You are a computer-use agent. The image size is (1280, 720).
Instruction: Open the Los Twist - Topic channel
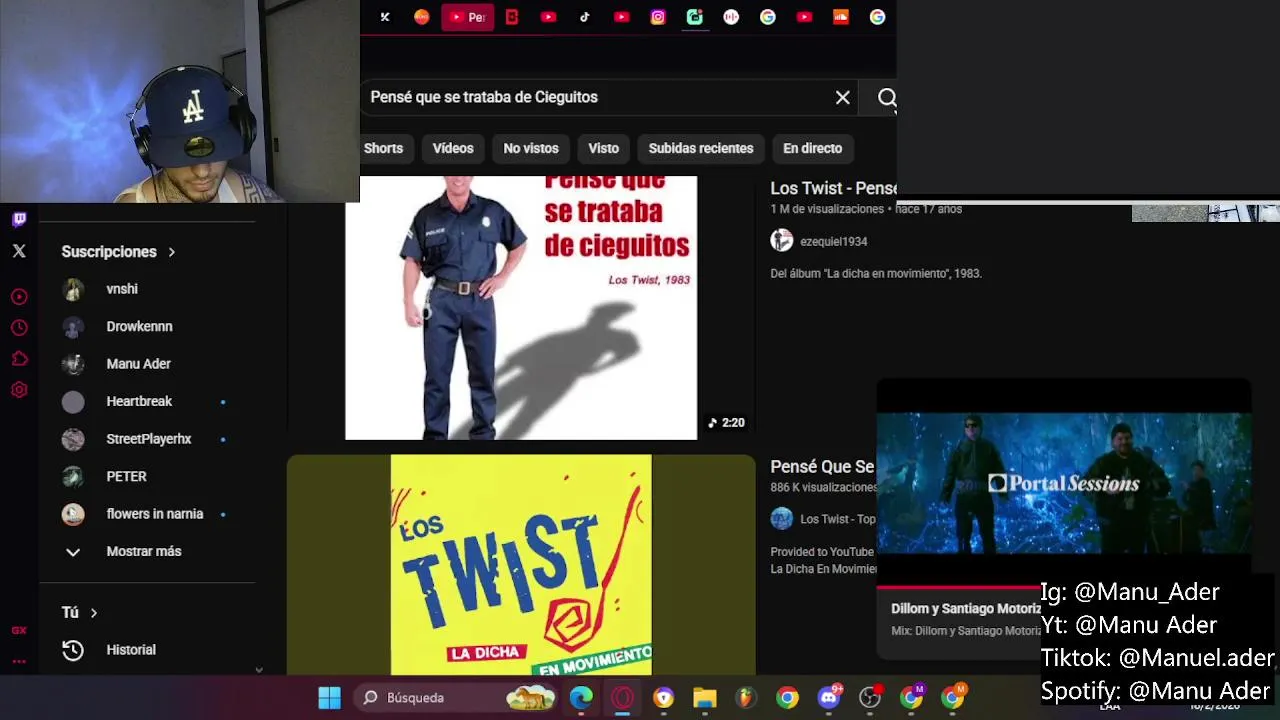click(838, 519)
